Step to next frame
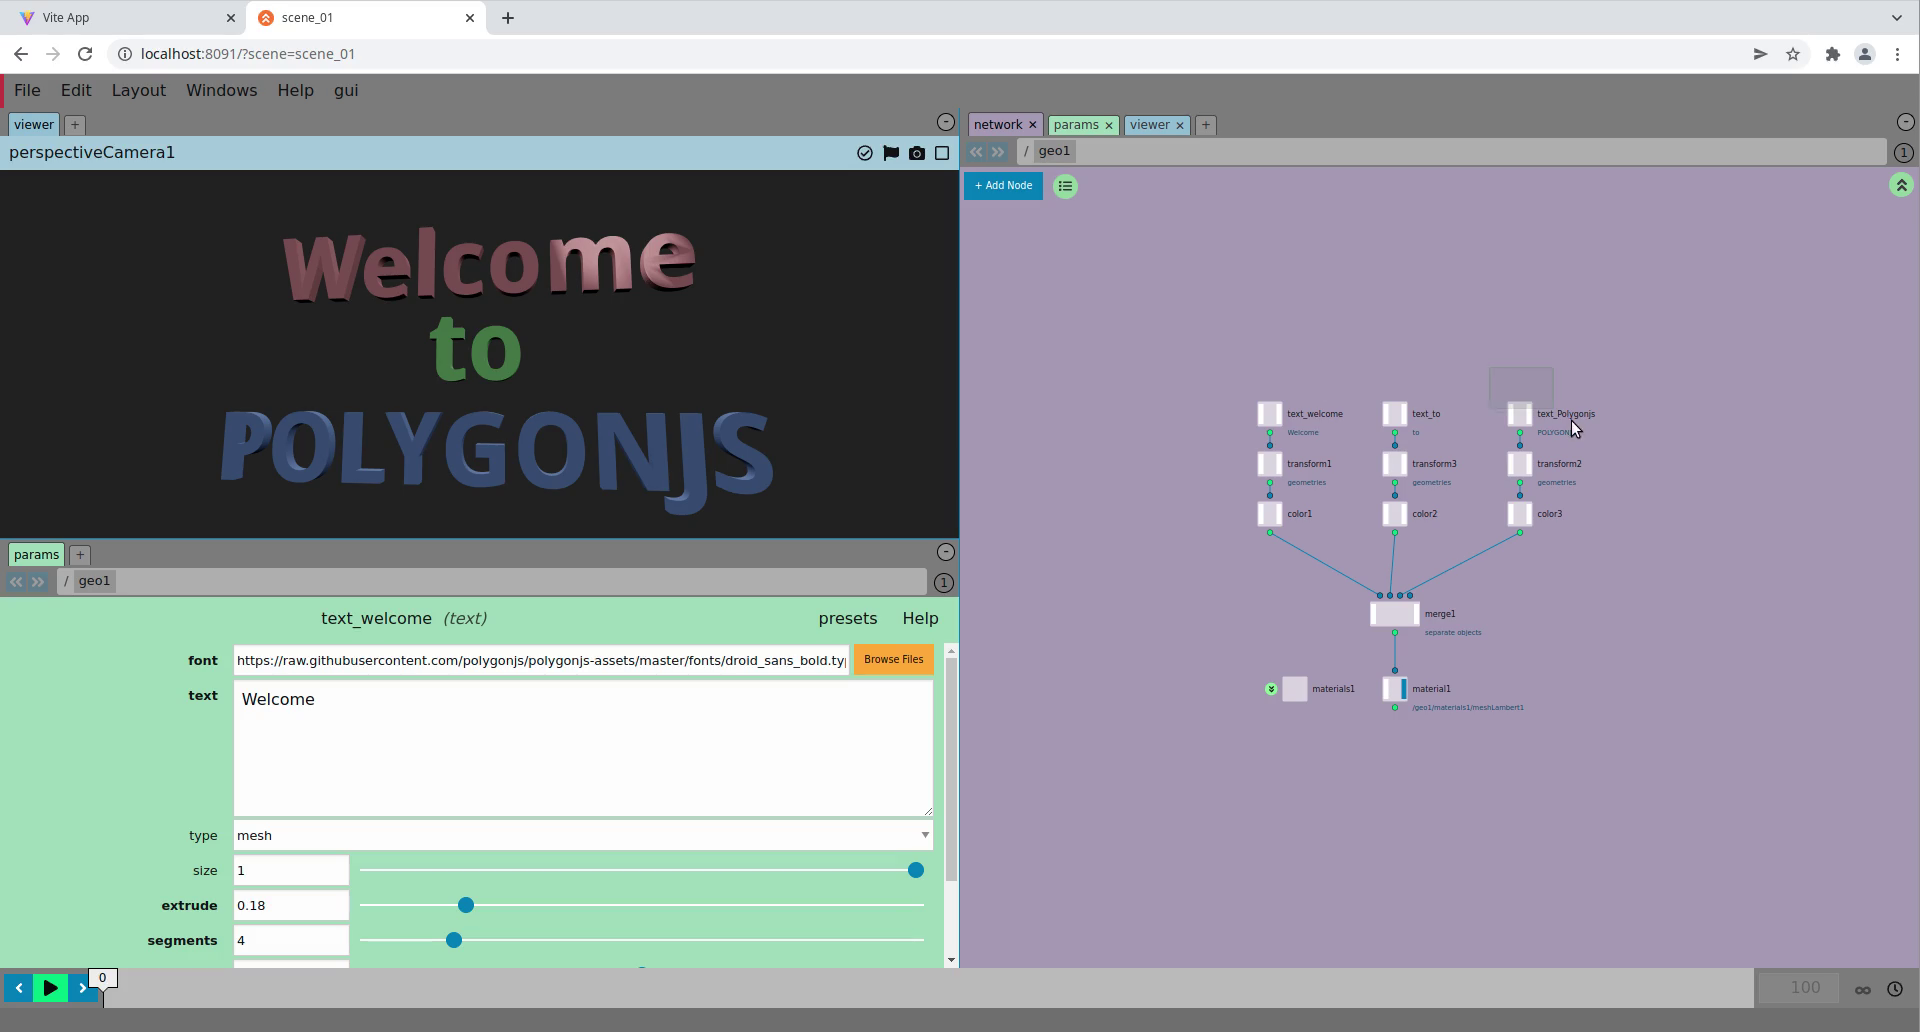The width and height of the screenshot is (1920, 1032). [82, 989]
